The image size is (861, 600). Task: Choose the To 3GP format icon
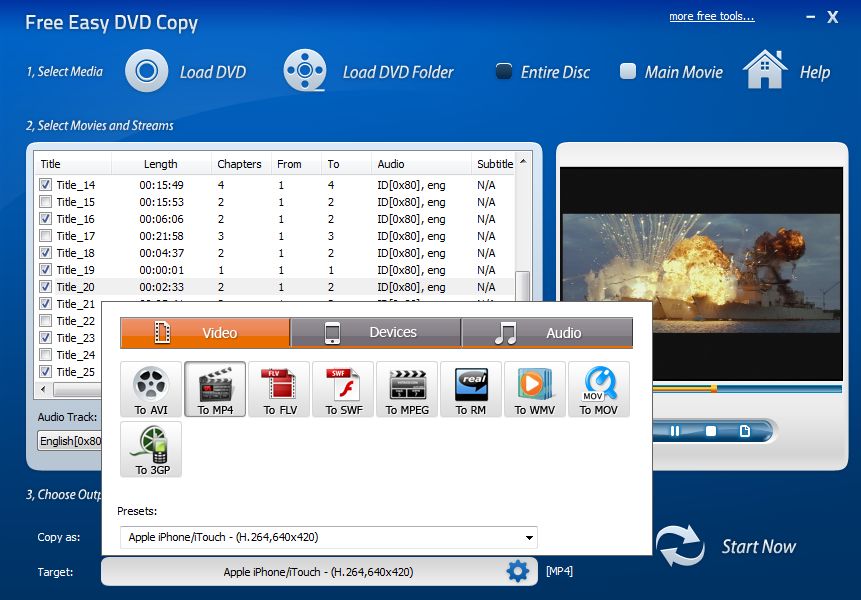(151, 450)
